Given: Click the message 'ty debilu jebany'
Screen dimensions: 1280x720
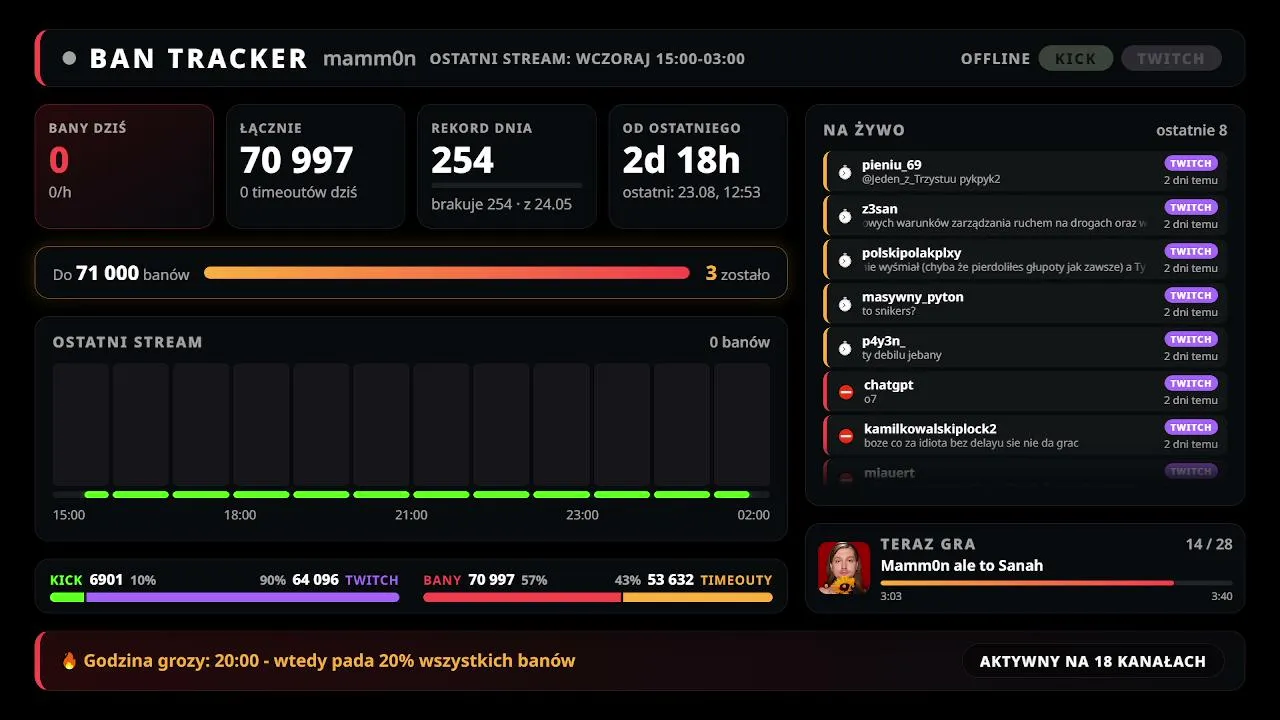Looking at the screenshot, I should click(x=902, y=355).
